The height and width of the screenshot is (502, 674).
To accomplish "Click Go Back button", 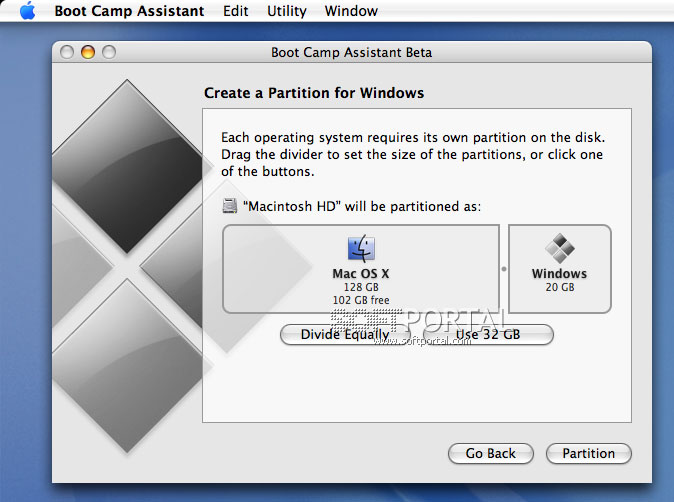I will pyautogui.click(x=490, y=453).
